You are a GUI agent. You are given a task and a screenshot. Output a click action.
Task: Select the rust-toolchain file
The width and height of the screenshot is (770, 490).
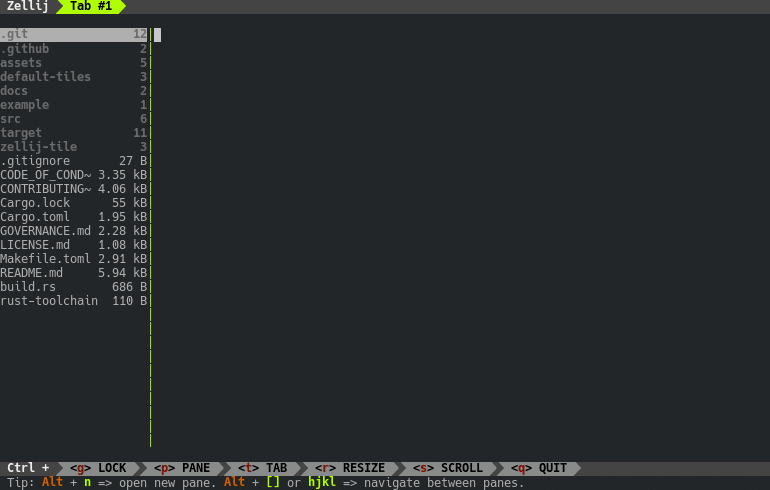74,300
